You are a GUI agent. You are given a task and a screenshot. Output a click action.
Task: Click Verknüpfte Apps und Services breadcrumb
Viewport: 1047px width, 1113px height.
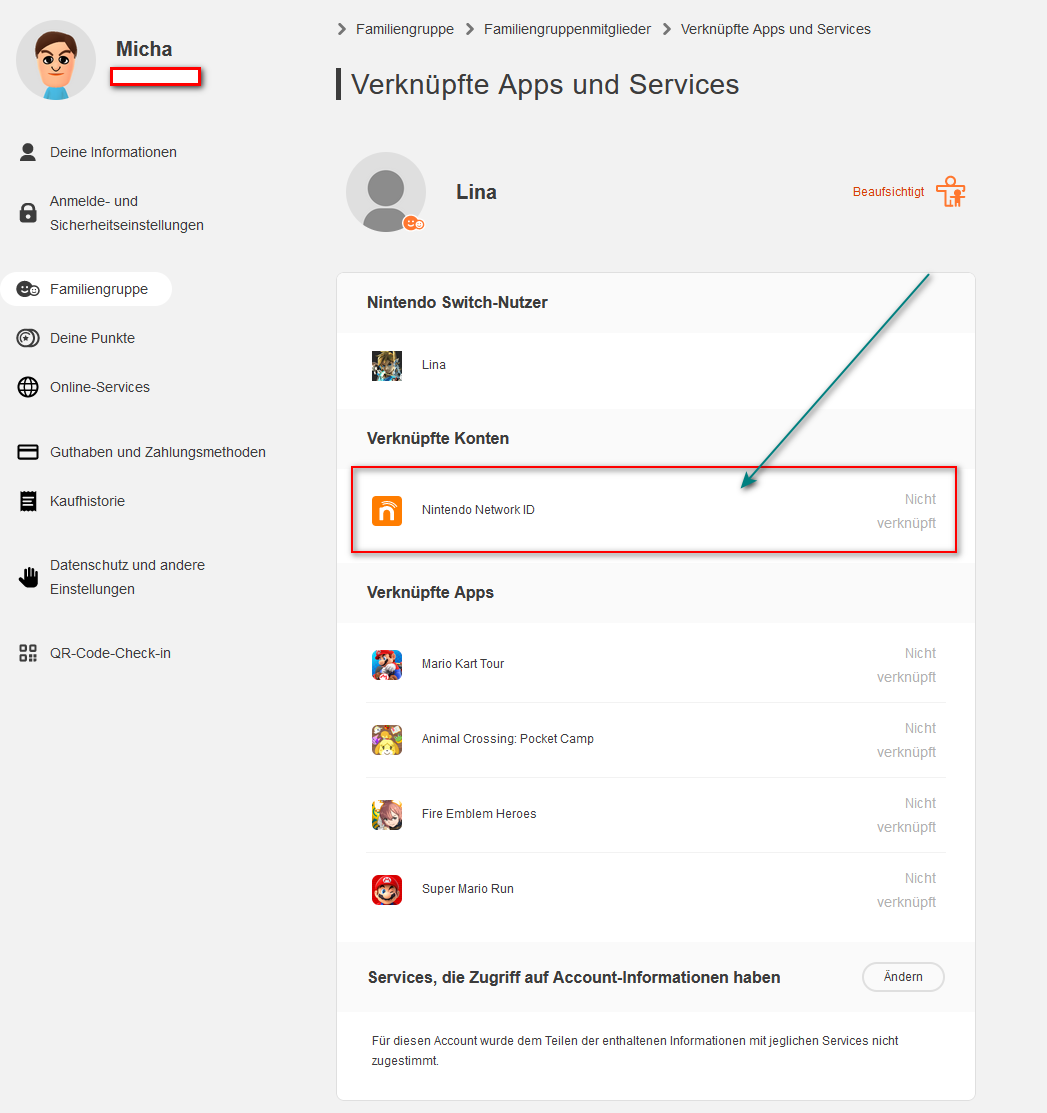tap(775, 29)
